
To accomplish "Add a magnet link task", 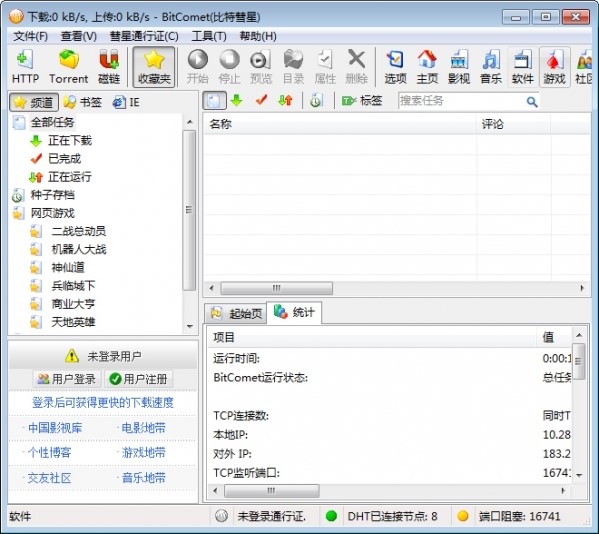I will click(x=109, y=67).
